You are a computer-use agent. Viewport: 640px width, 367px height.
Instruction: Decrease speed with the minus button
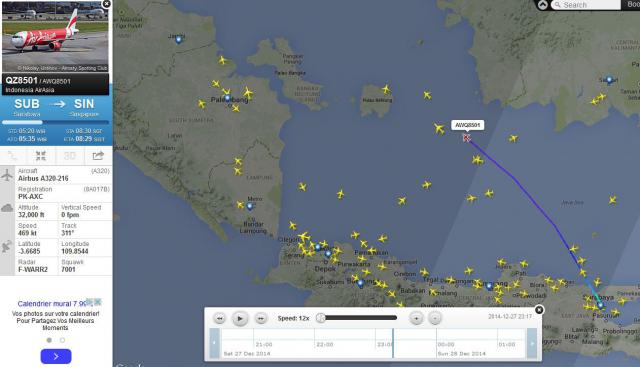(435, 318)
